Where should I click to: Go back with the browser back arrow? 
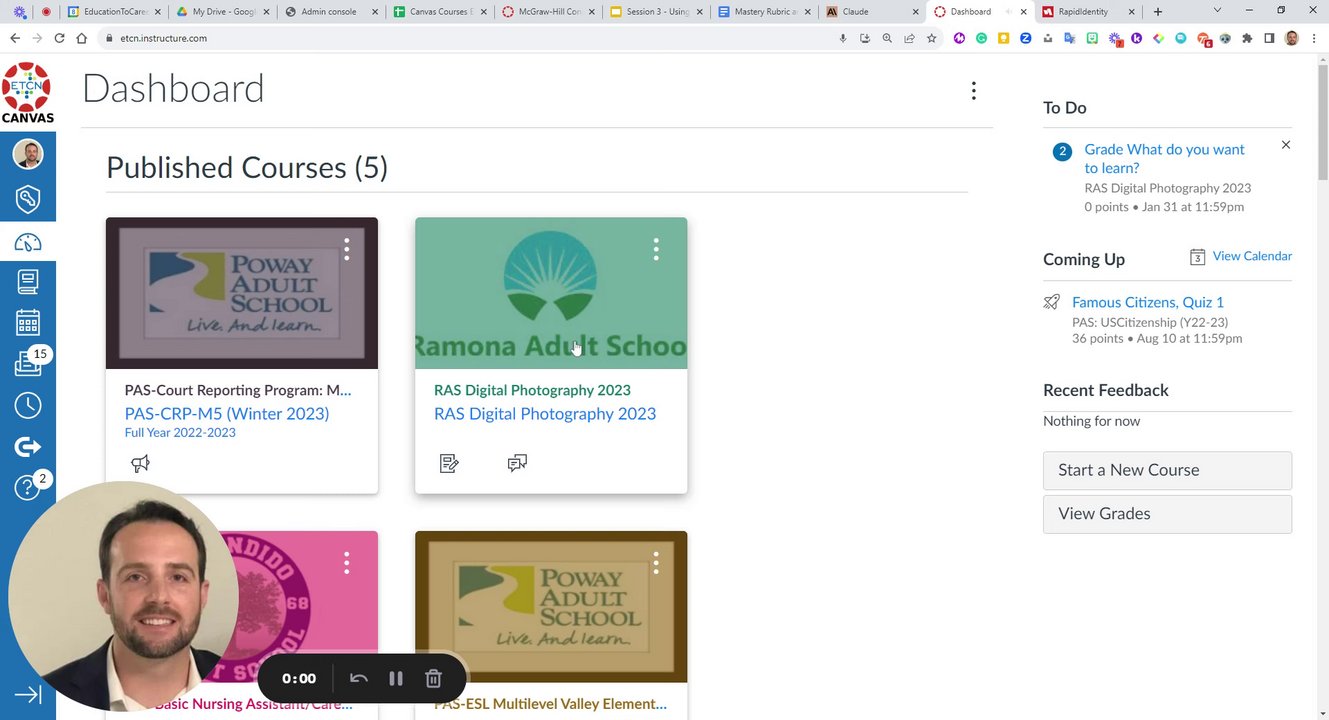[x=15, y=38]
